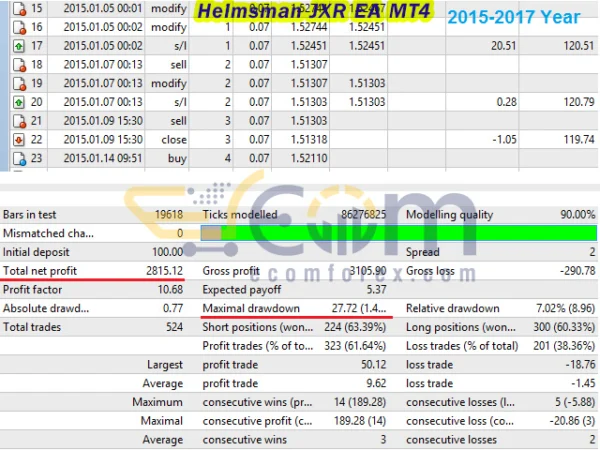Select the timestamp 2015.01.05 00:01 in row 15
The image size is (600, 450).
(103, 8)
